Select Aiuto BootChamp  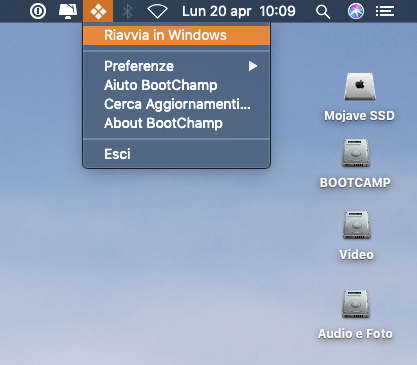pyautogui.click(x=176, y=85)
